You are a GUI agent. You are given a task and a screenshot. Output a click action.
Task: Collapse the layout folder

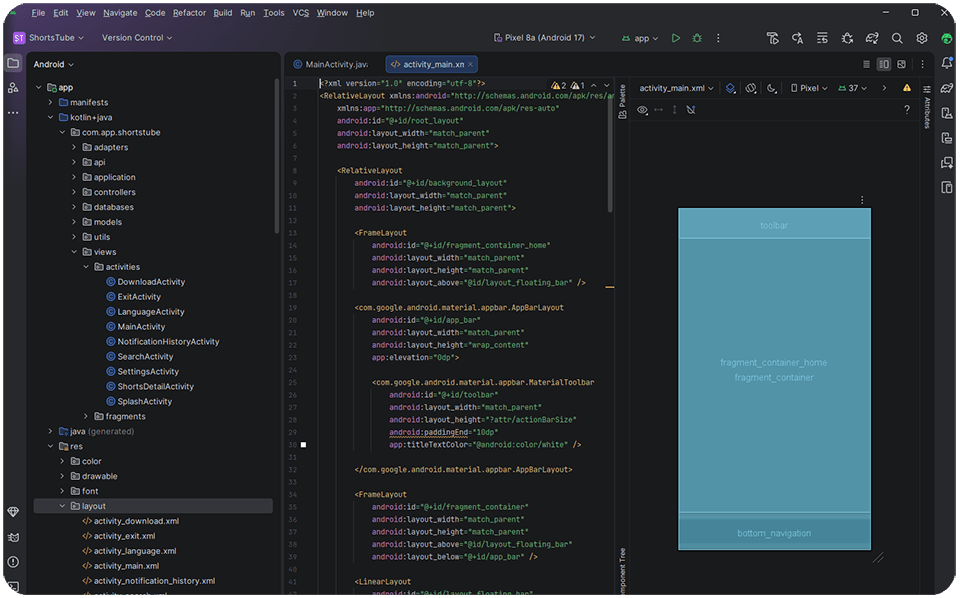tap(62, 506)
